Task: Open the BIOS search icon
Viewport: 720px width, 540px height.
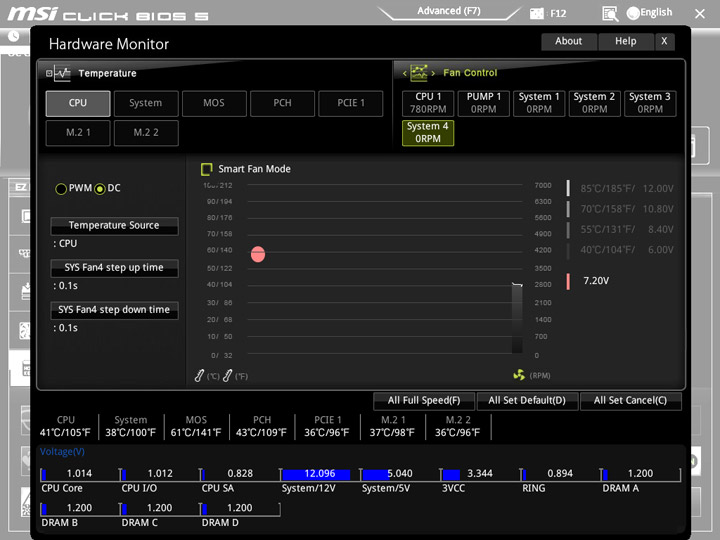Action: point(610,13)
